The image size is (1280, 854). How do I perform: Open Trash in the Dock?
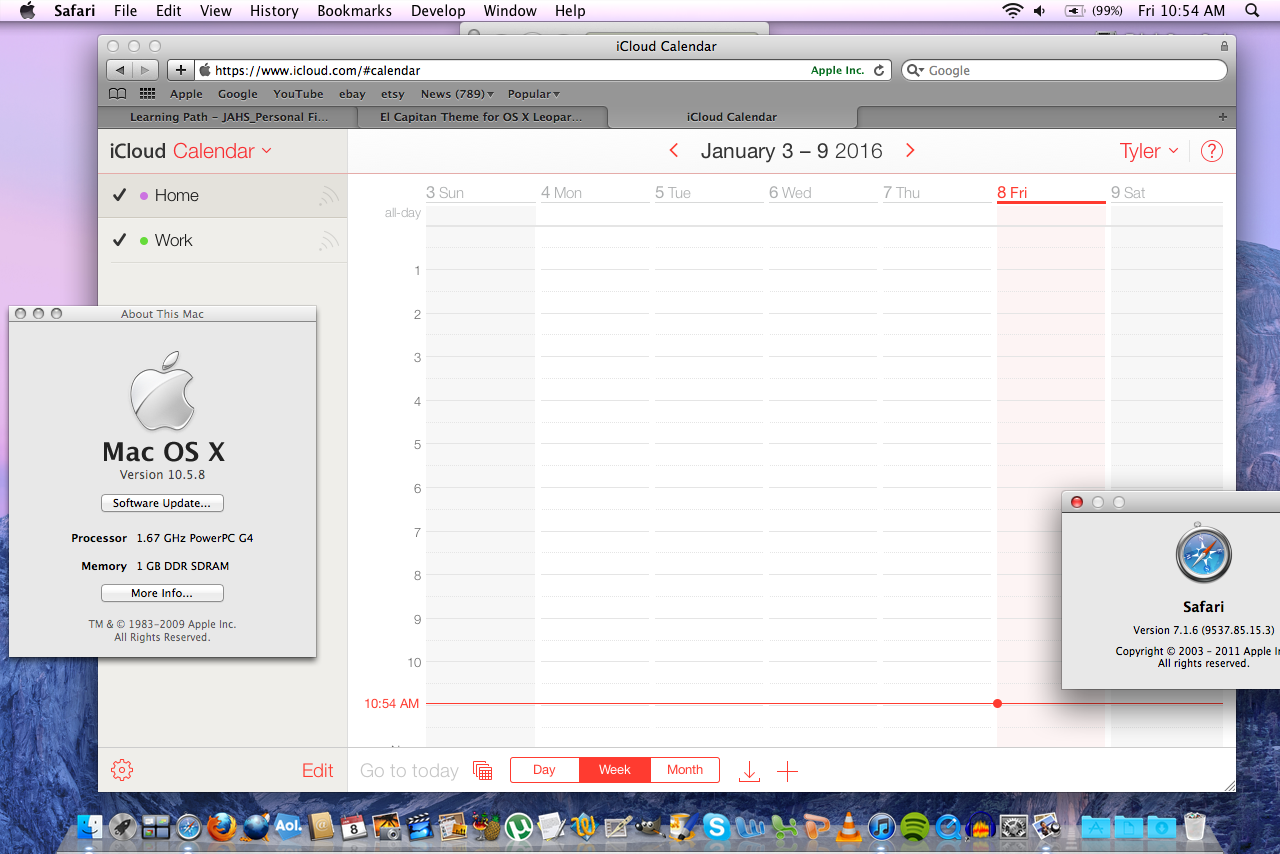click(x=1194, y=826)
